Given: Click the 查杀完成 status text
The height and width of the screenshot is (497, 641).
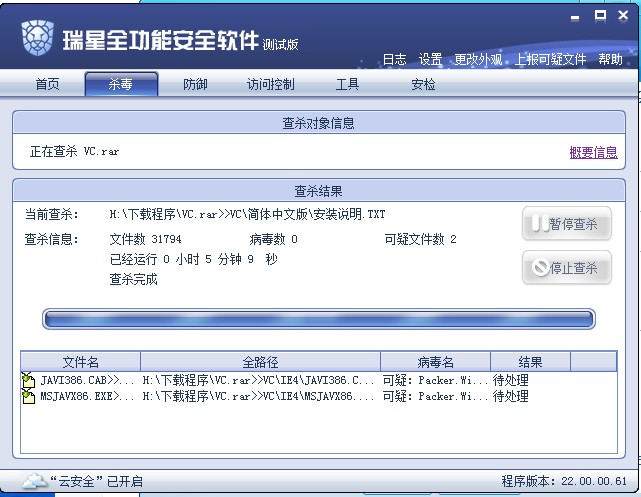Looking at the screenshot, I should click(x=133, y=279).
